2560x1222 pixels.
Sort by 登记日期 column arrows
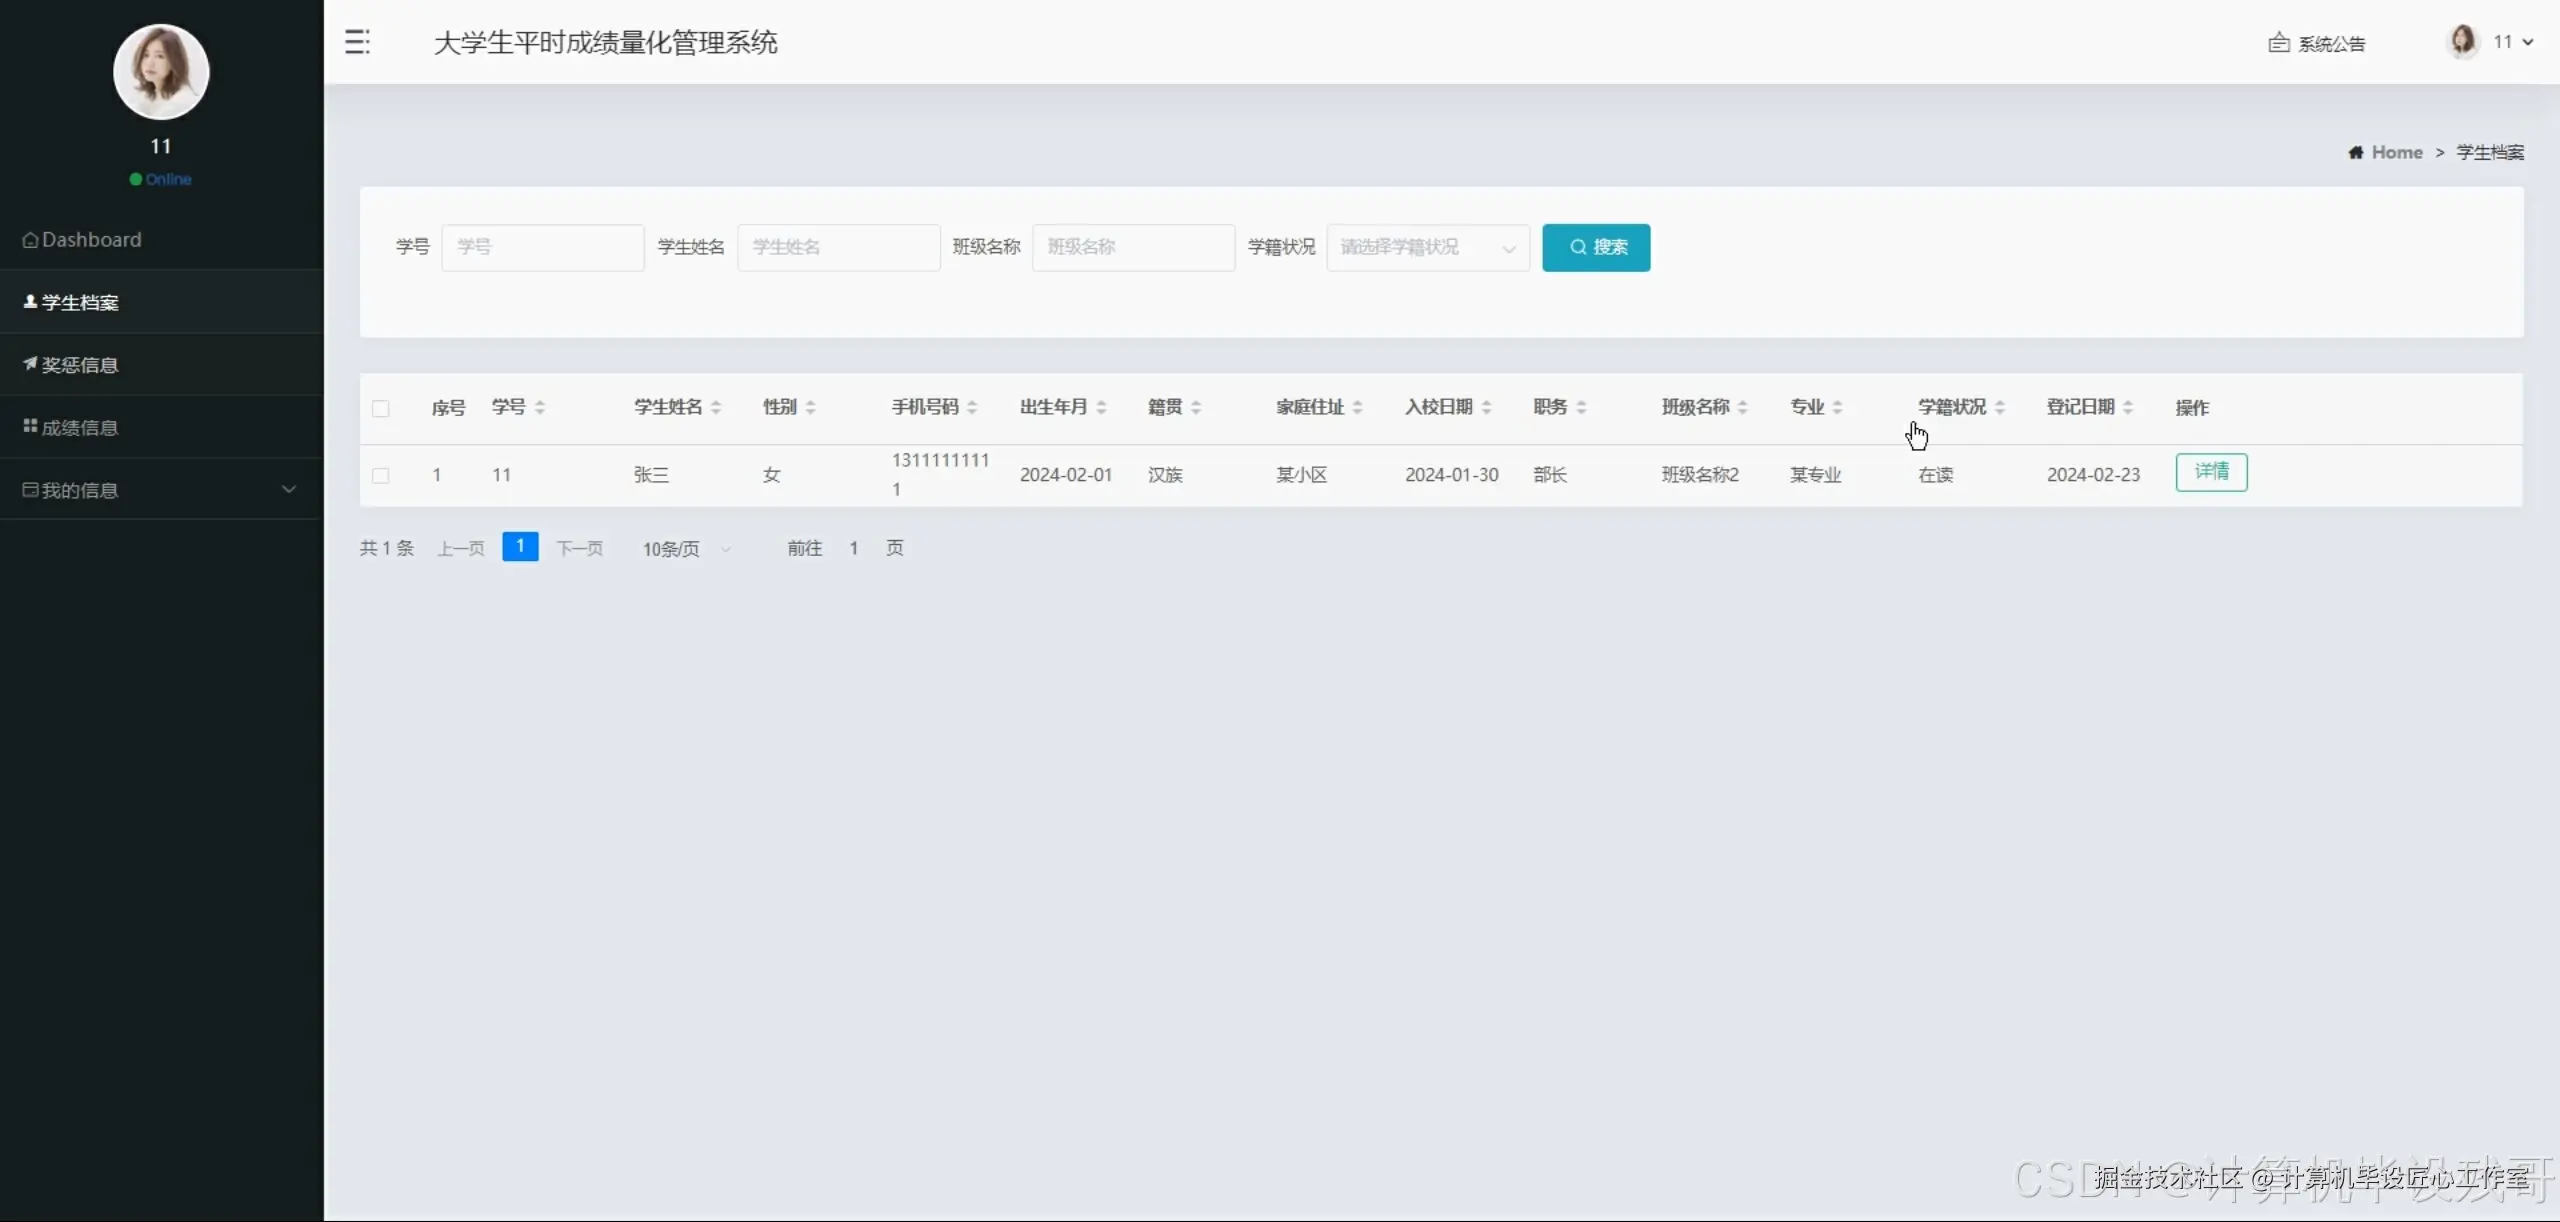click(x=2128, y=407)
